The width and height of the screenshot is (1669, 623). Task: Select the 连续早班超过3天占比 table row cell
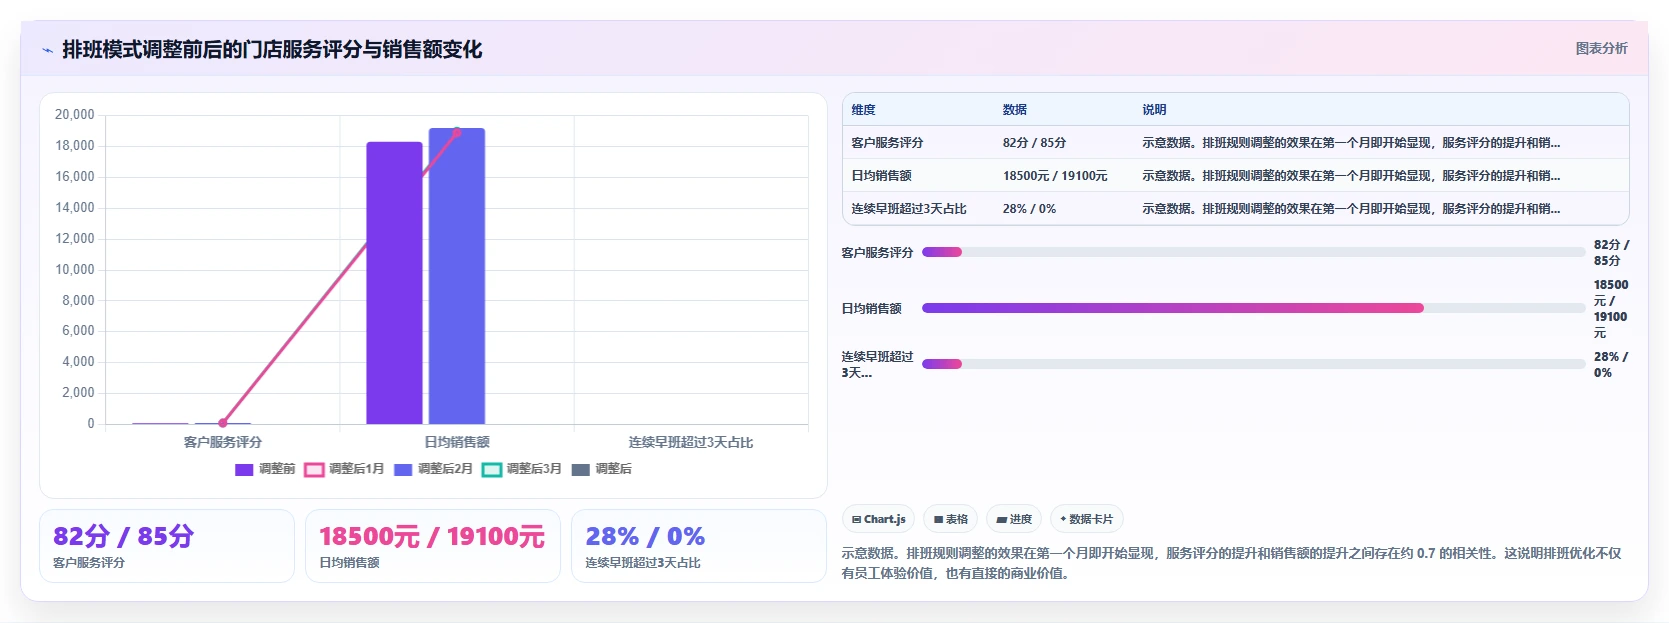[x=909, y=209]
